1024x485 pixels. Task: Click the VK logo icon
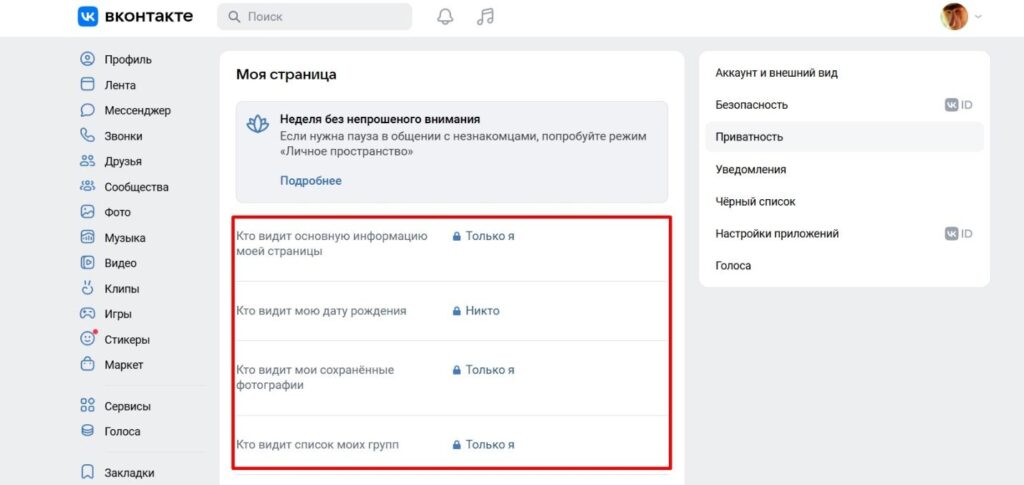[88, 16]
